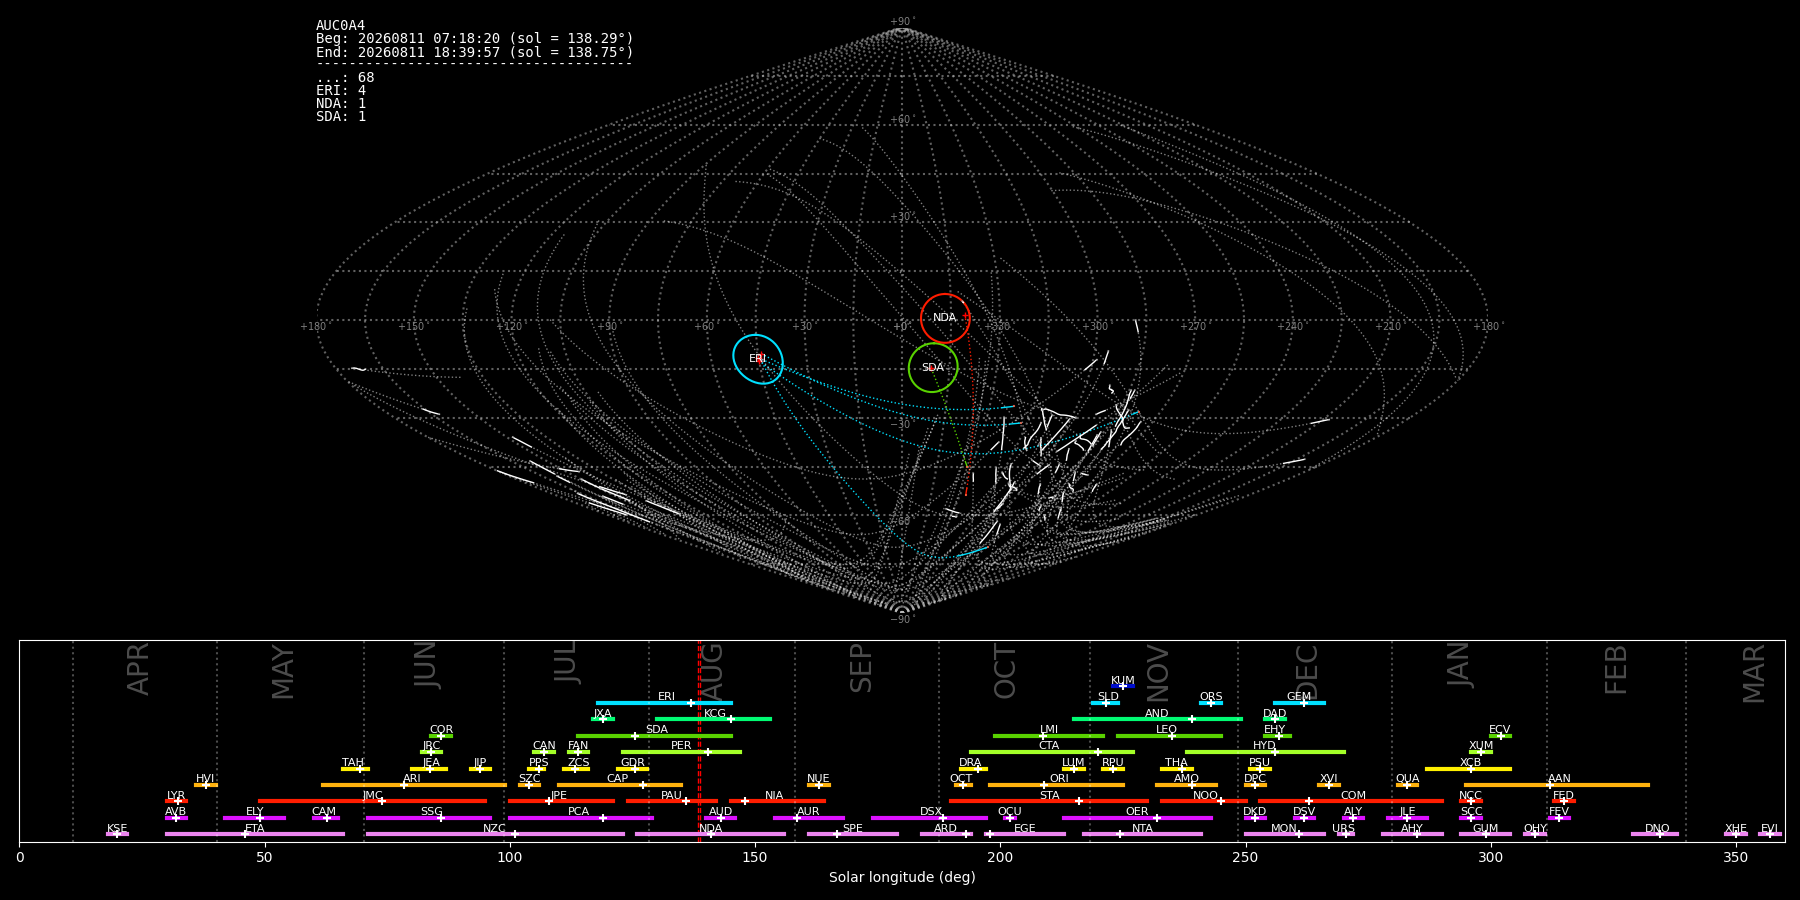Click the AAN shower label
This screenshot has width=1800, height=900.
1559,778
